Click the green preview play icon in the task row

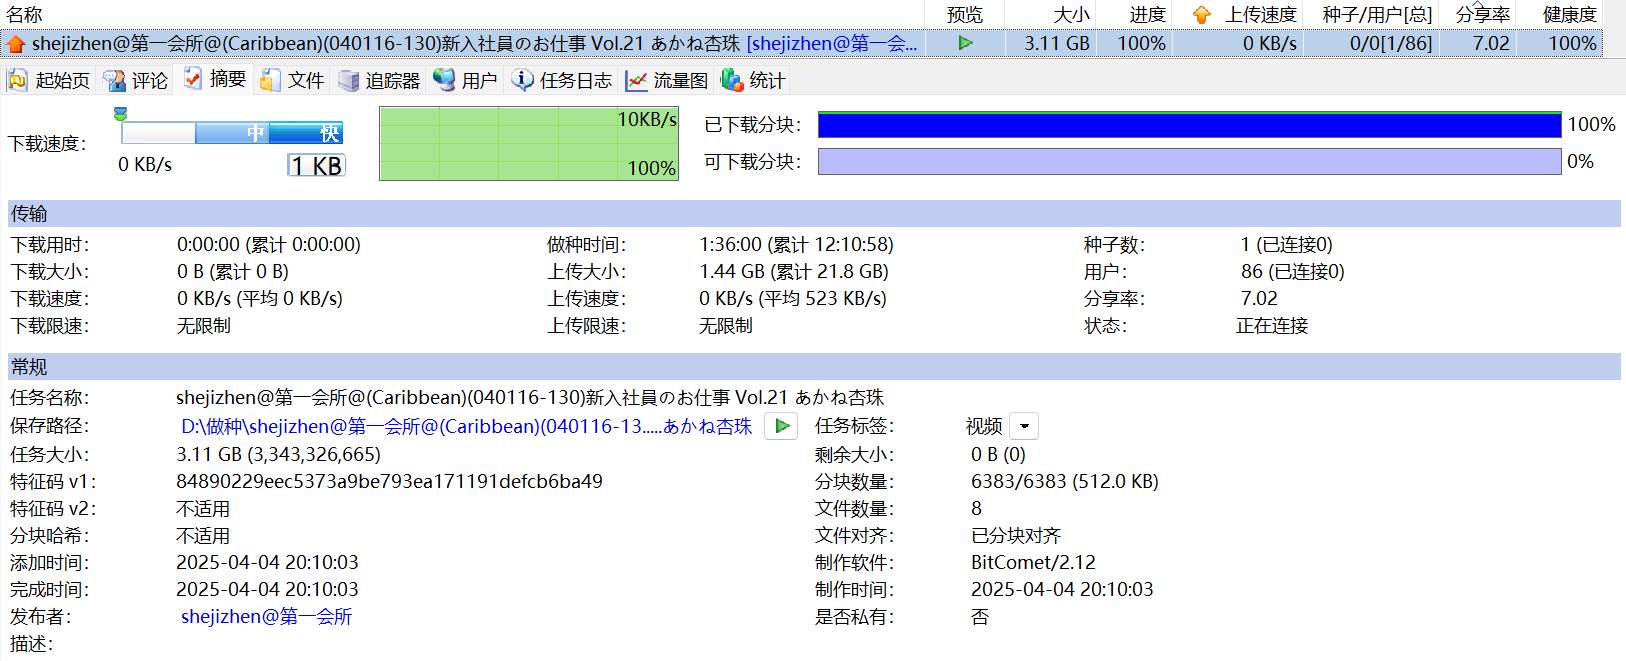(965, 43)
